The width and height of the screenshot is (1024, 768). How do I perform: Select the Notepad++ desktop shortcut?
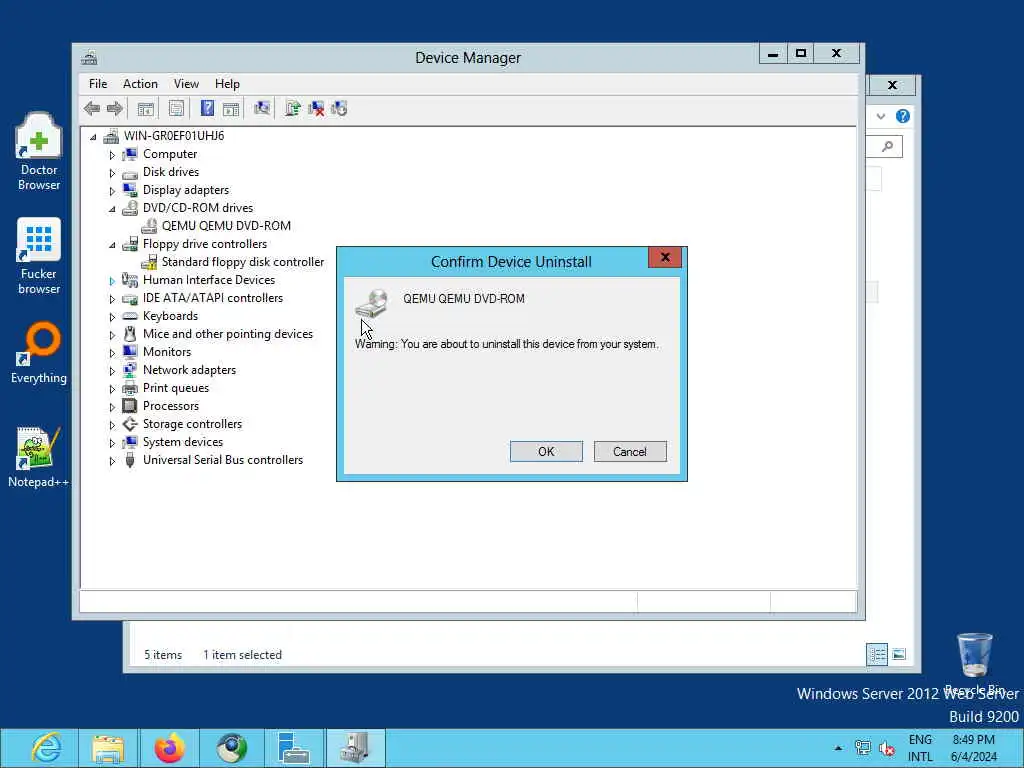coord(39,457)
